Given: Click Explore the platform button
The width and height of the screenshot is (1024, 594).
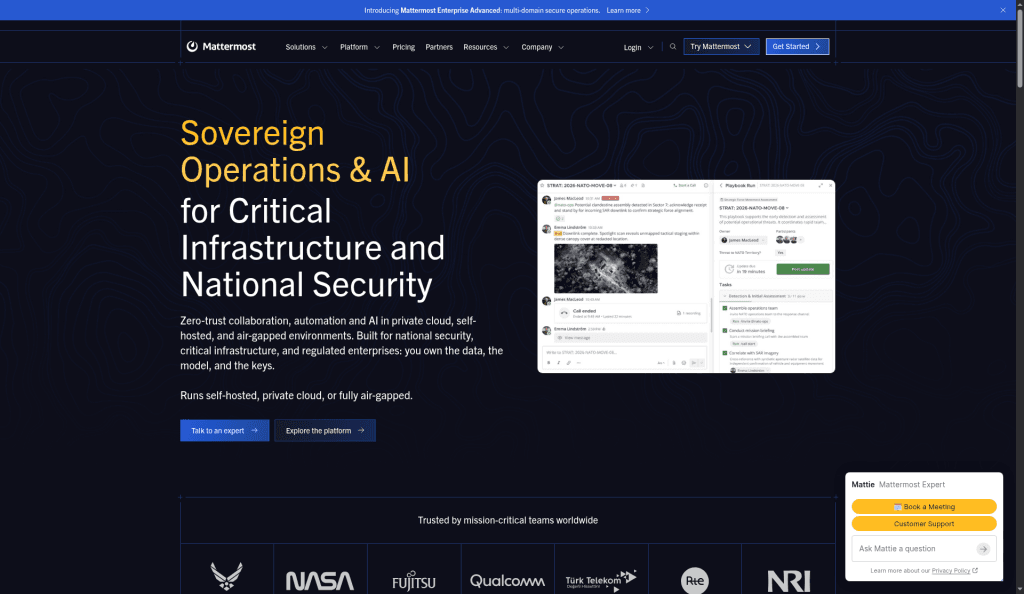Looking at the screenshot, I should pyautogui.click(x=325, y=430).
